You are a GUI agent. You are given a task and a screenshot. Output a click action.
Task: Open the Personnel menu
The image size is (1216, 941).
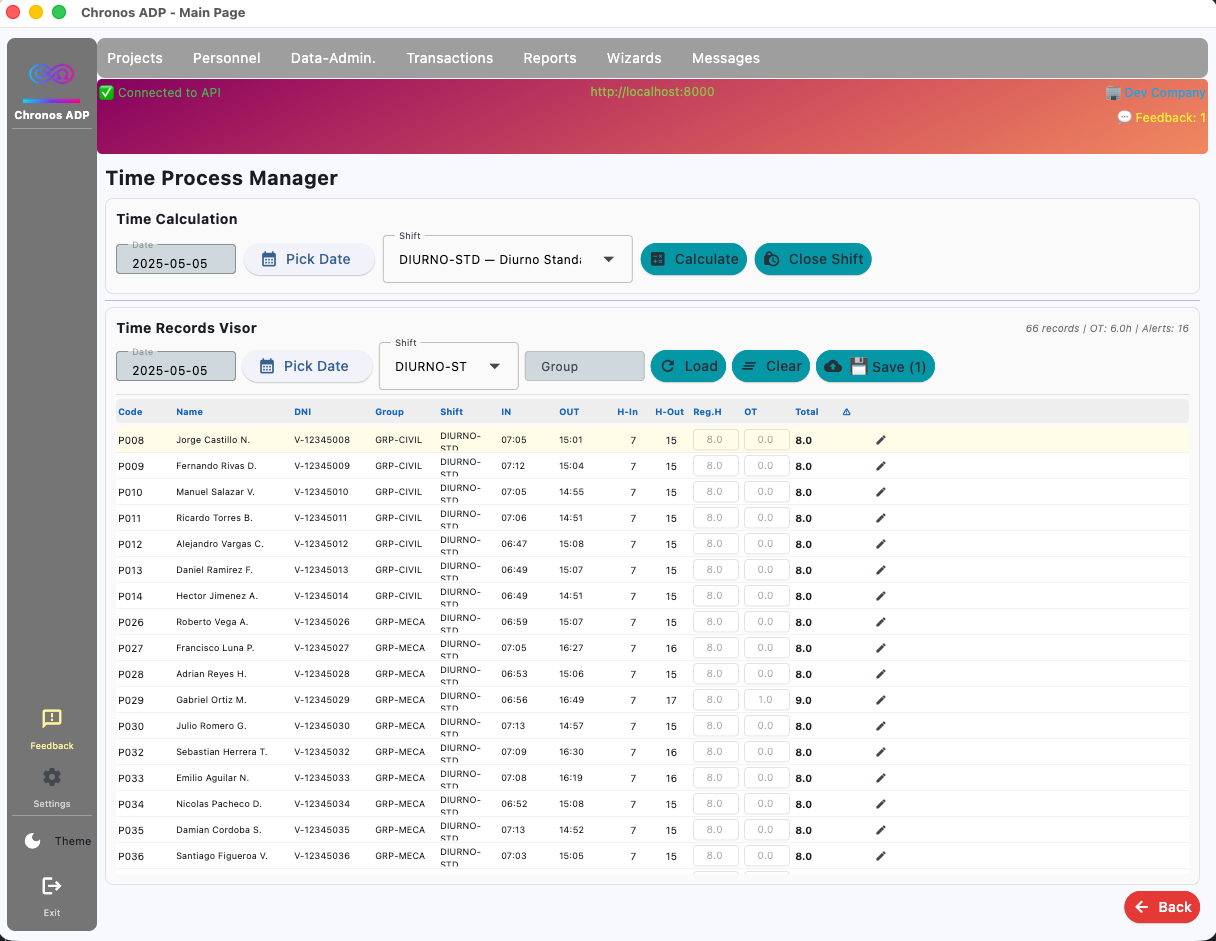coord(227,58)
